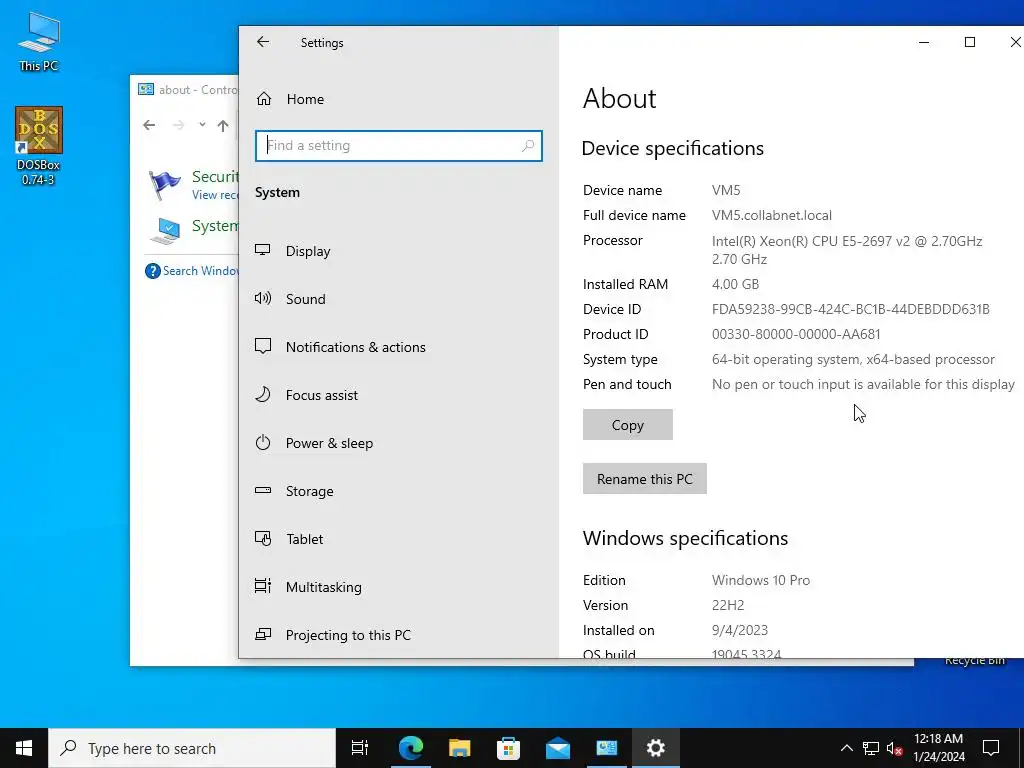This screenshot has height=768, width=1024.
Task: Focus the Find a setting search box
Action: coord(398,146)
